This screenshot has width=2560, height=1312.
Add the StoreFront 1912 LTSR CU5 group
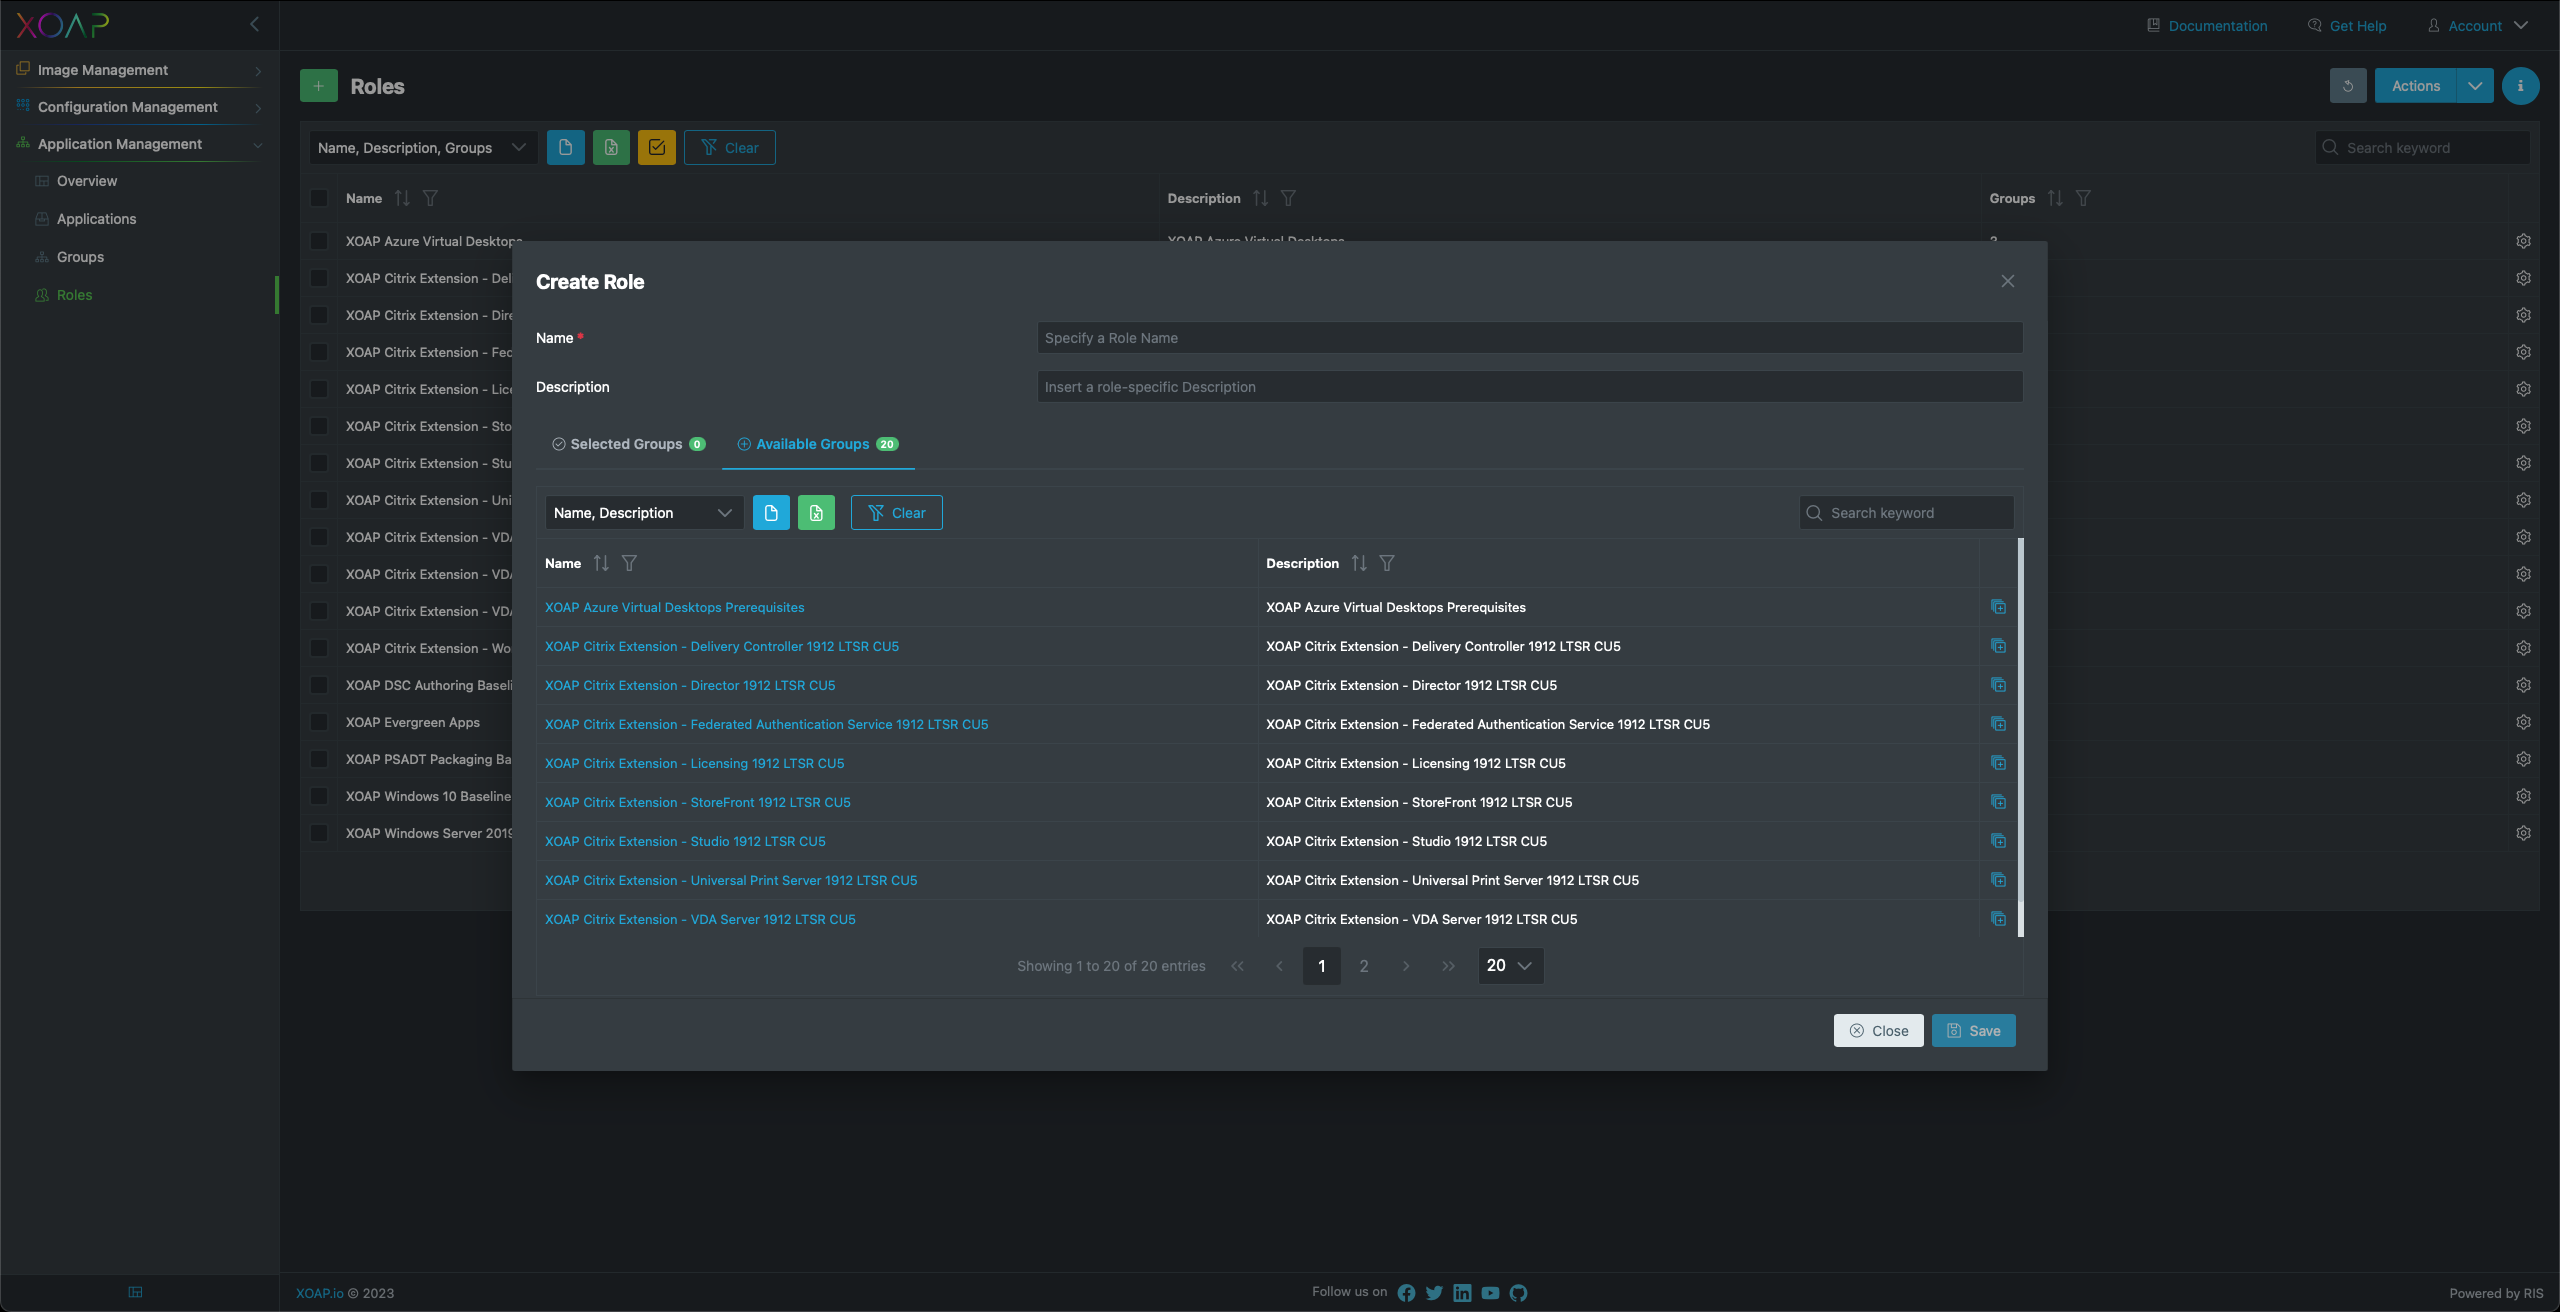(1998, 802)
